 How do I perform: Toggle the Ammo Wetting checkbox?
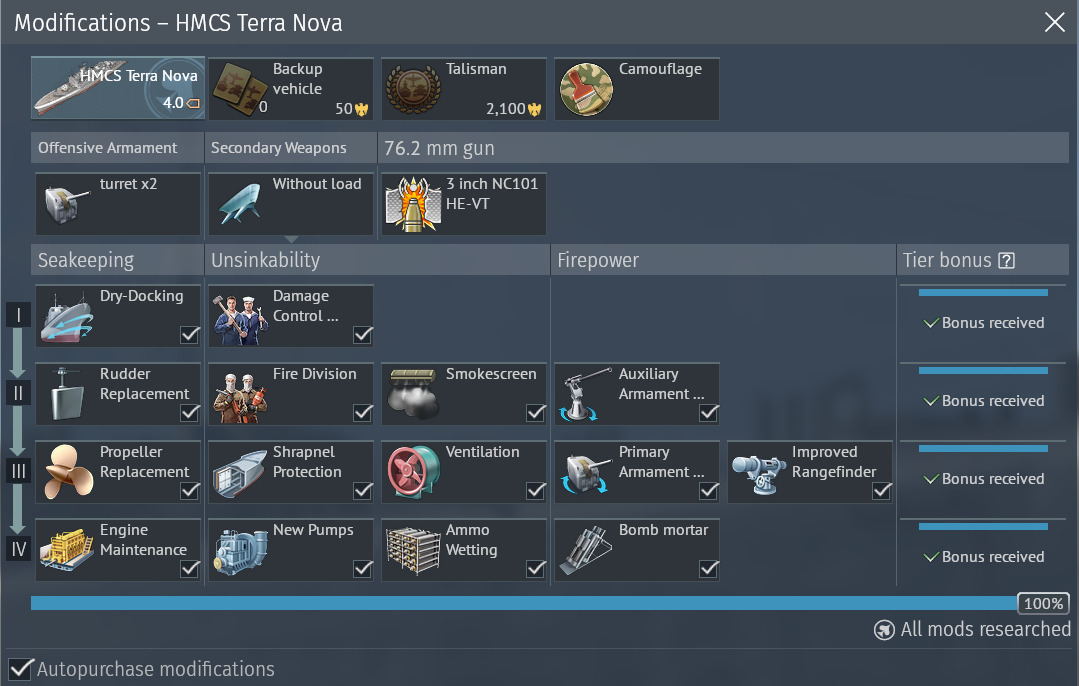[x=535, y=568]
